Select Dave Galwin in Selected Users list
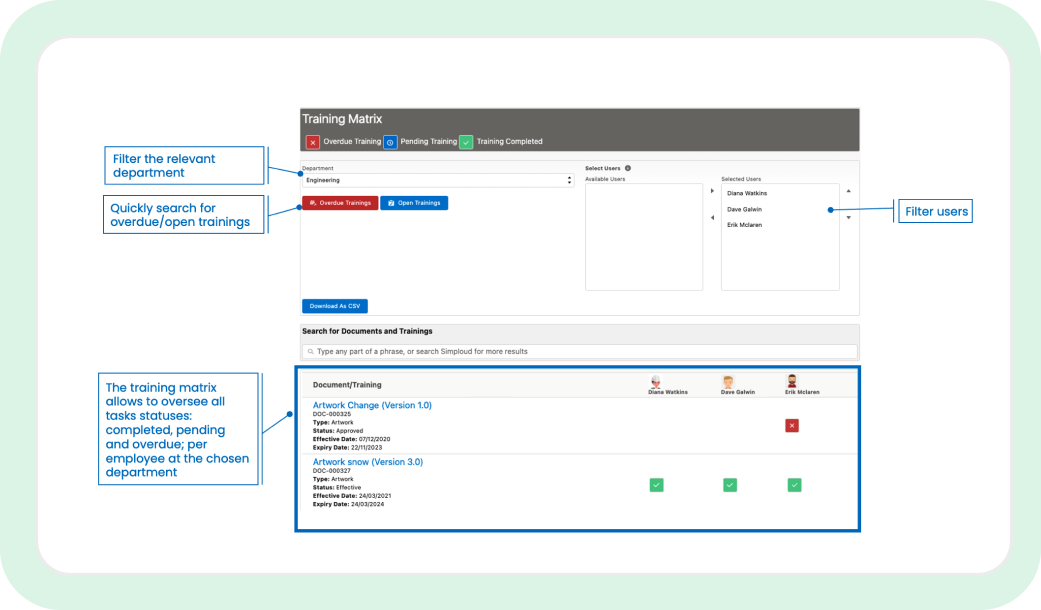Image resolution: width=1041 pixels, height=610 pixels. pyautogui.click(x=744, y=209)
